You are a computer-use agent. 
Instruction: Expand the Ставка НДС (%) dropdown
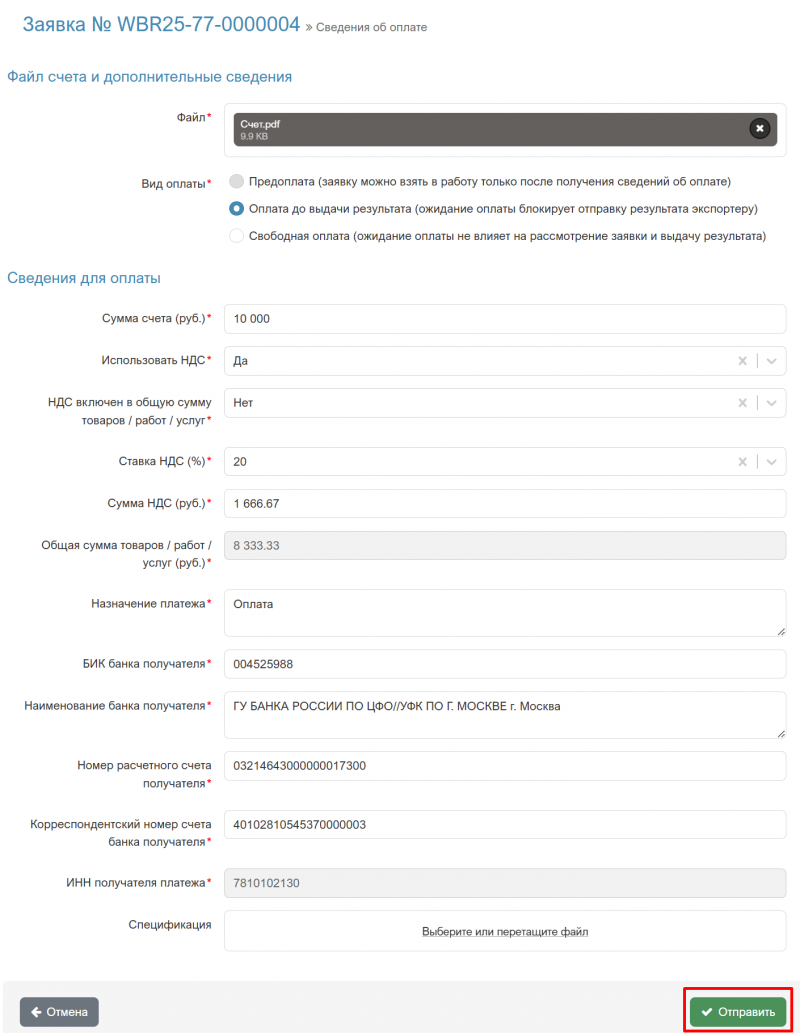click(771, 462)
